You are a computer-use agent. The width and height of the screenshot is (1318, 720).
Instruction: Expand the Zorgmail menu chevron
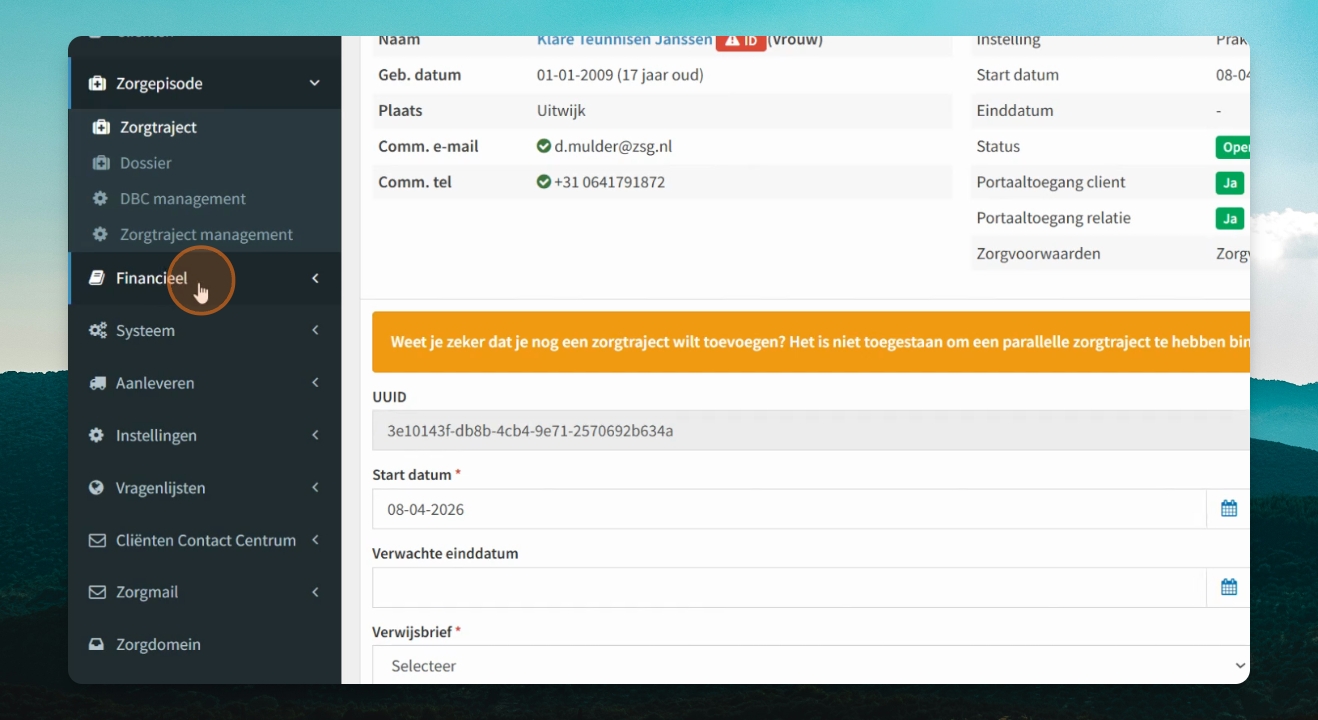point(315,592)
